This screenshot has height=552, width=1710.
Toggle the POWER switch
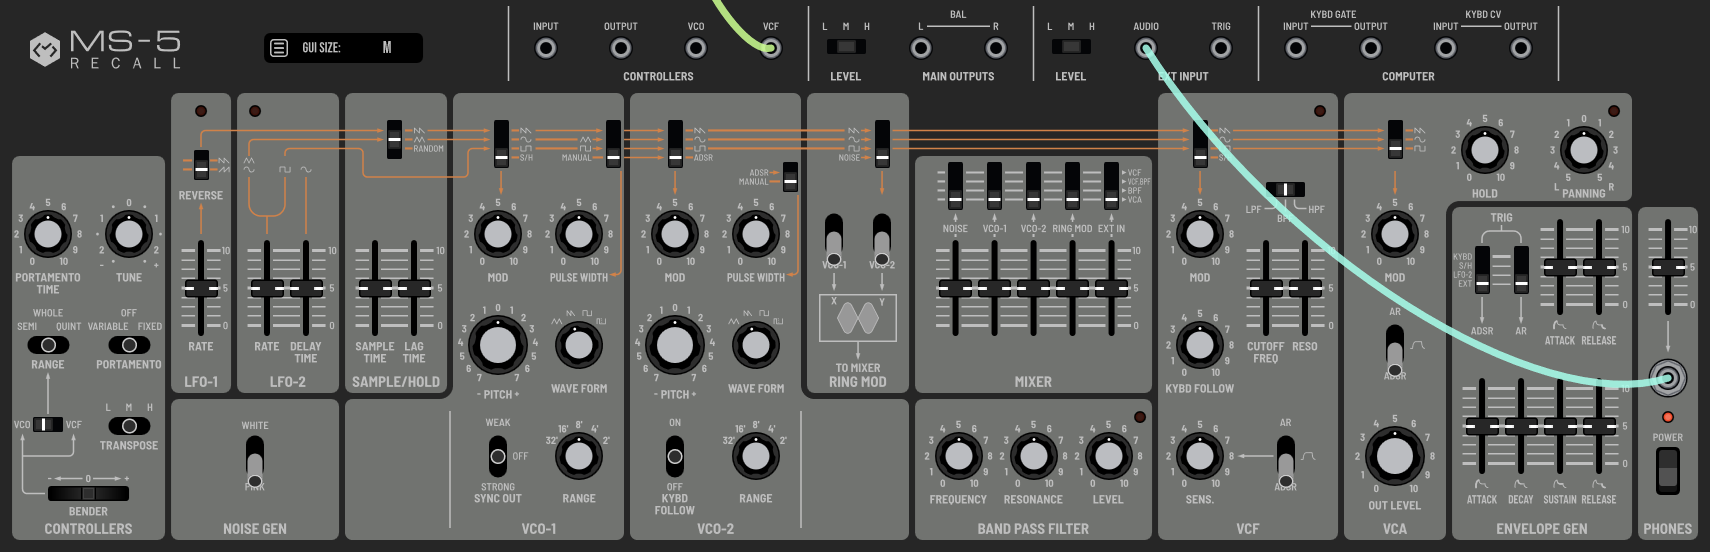point(1667,470)
